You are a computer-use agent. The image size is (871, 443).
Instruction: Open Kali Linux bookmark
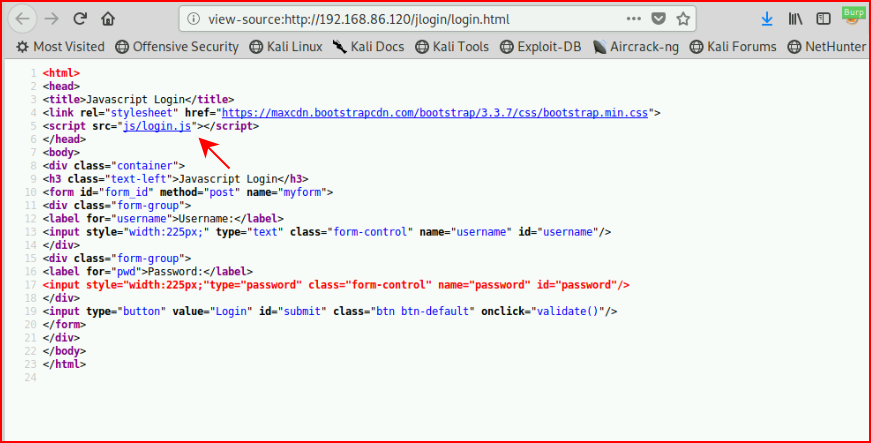coord(286,47)
